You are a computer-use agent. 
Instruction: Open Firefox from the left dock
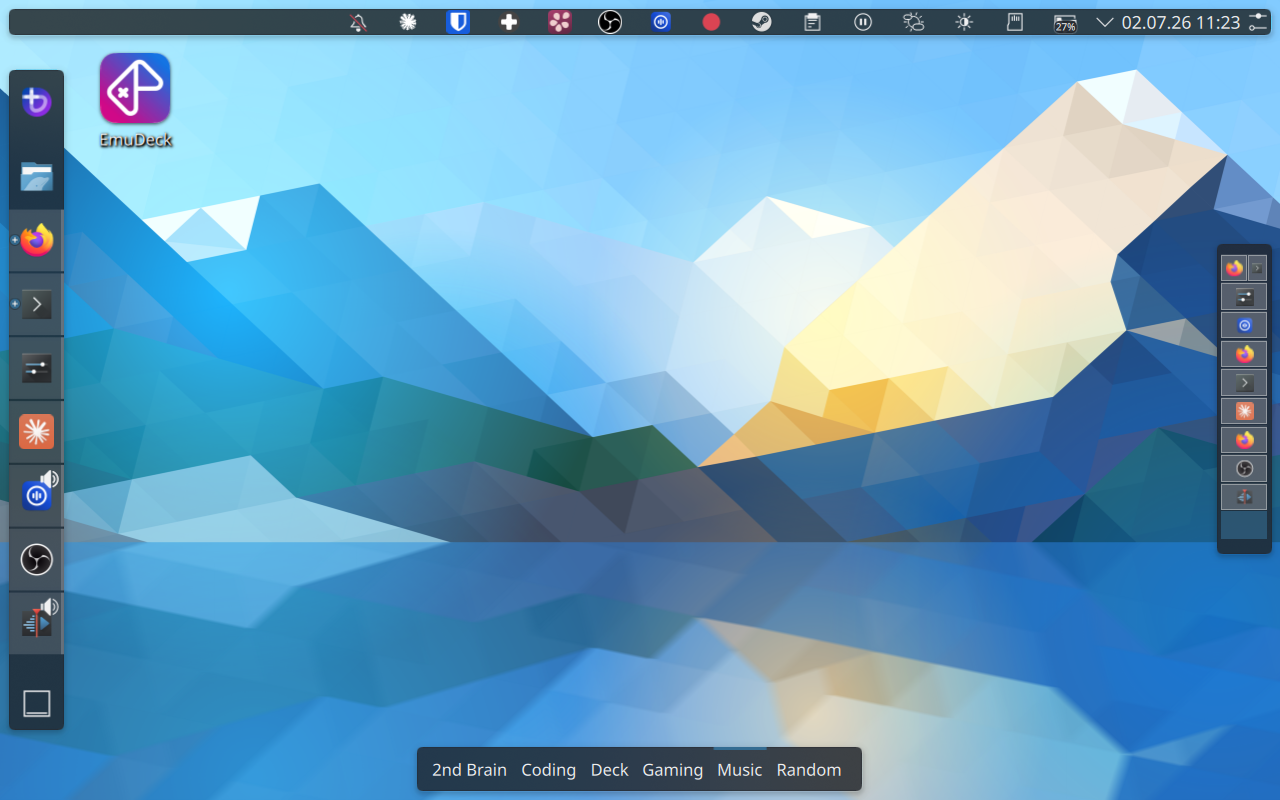point(37,240)
